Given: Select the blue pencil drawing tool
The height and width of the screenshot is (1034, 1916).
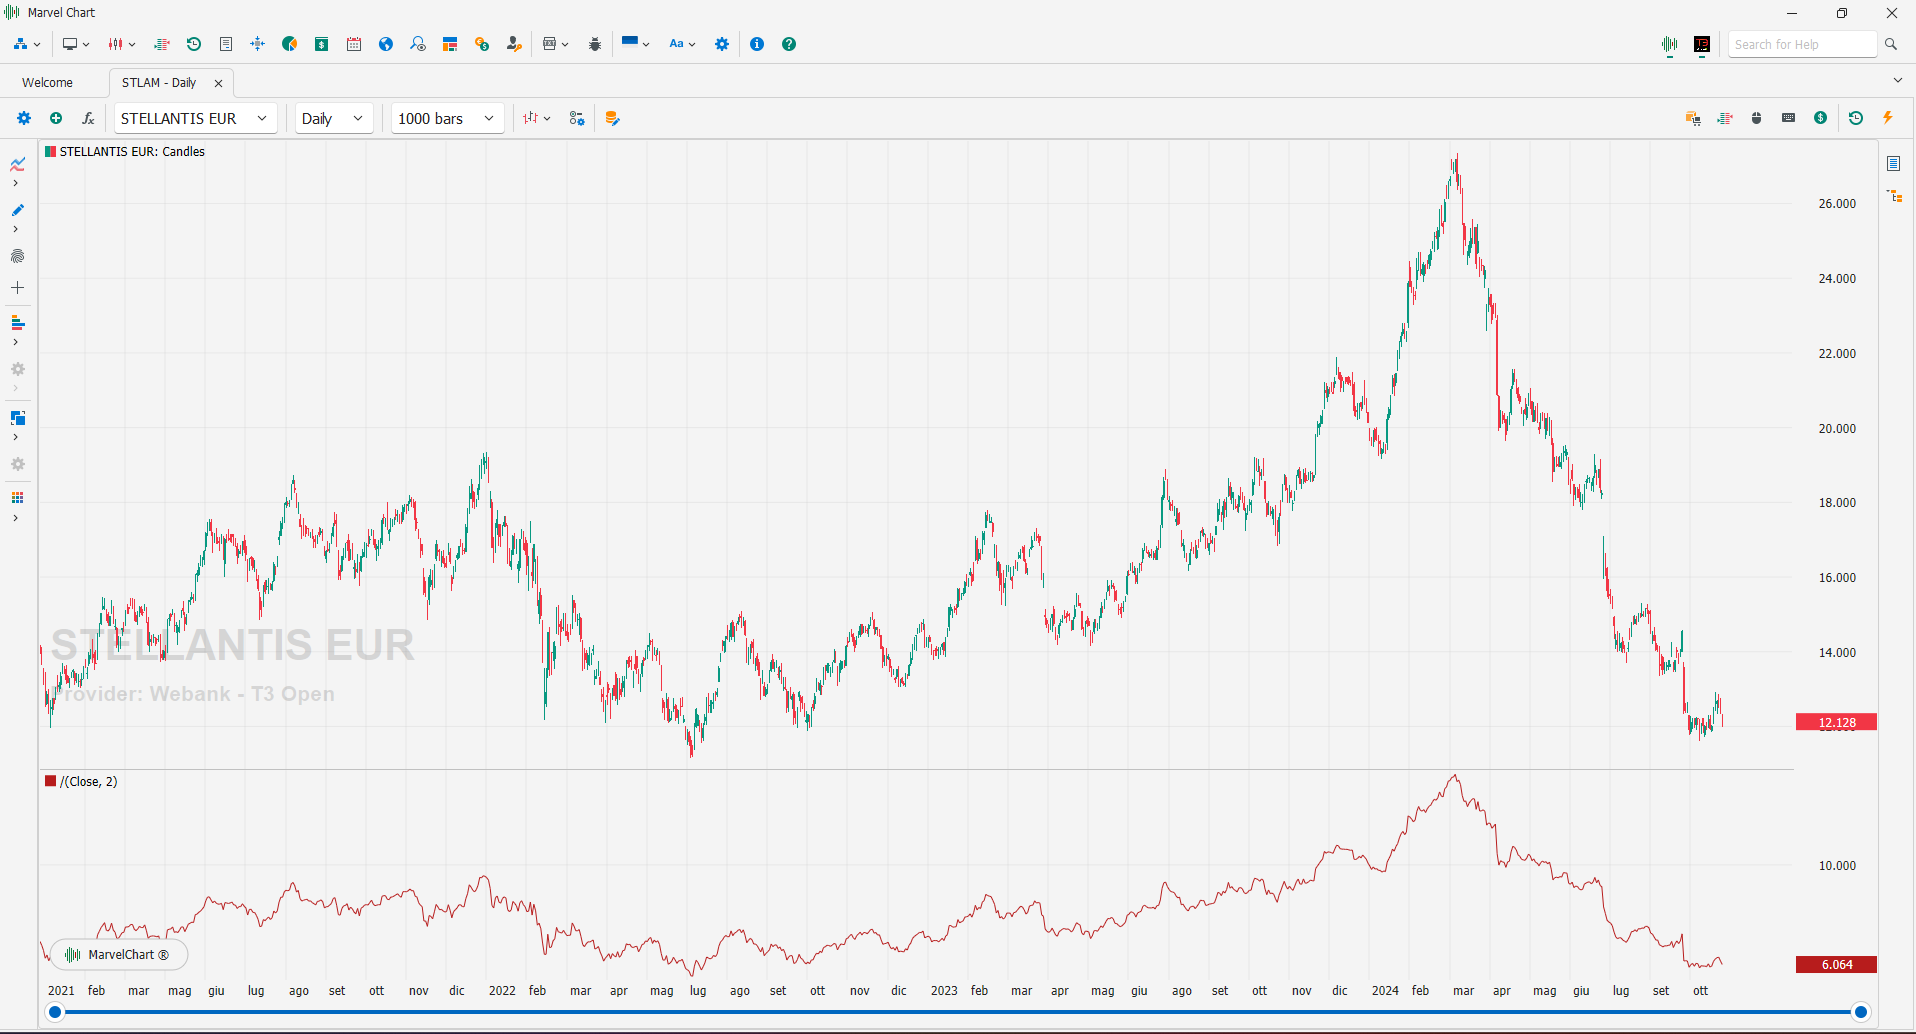Looking at the screenshot, I should click(x=18, y=210).
